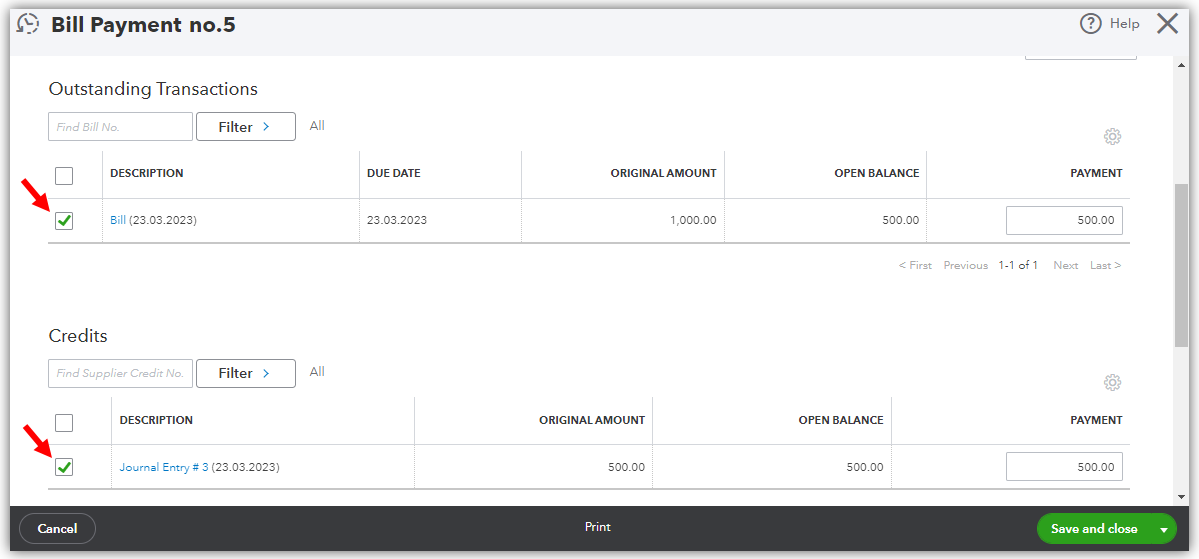Click the vertical scrollbar thumb
This screenshot has height=559, width=1199.
(1182, 265)
